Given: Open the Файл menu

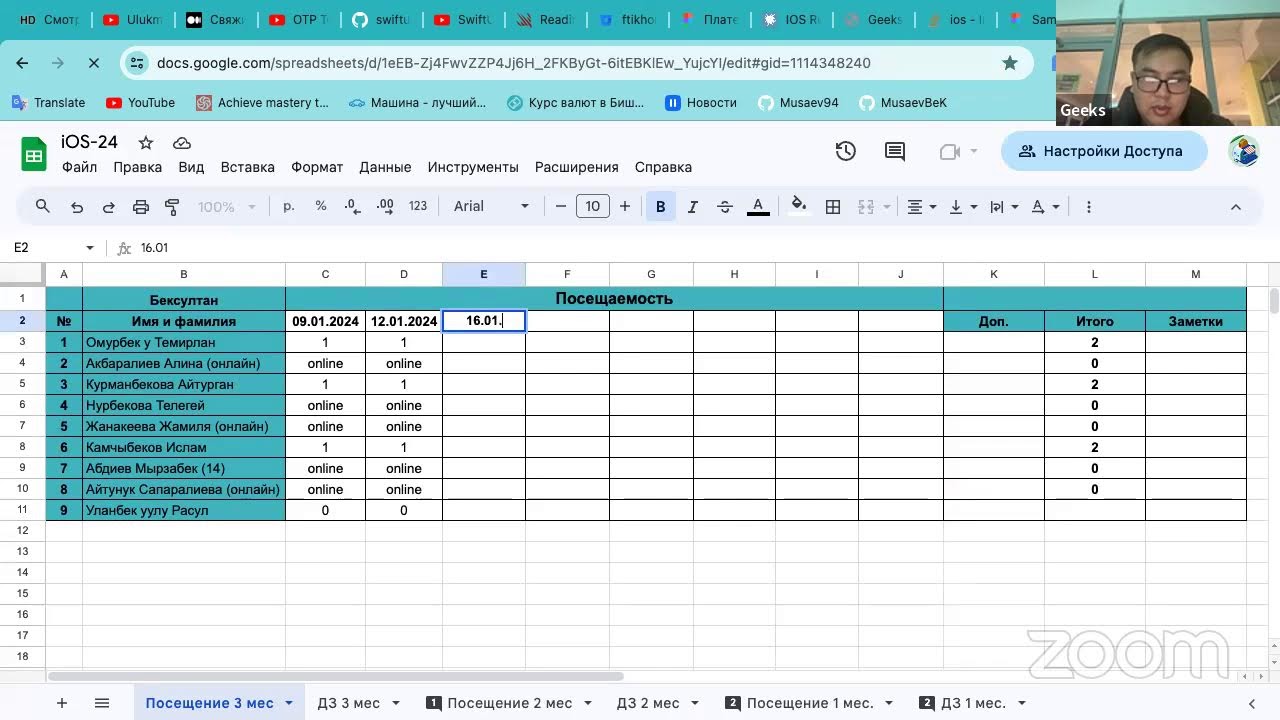Looking at the screenshot, I should (79, 167).
